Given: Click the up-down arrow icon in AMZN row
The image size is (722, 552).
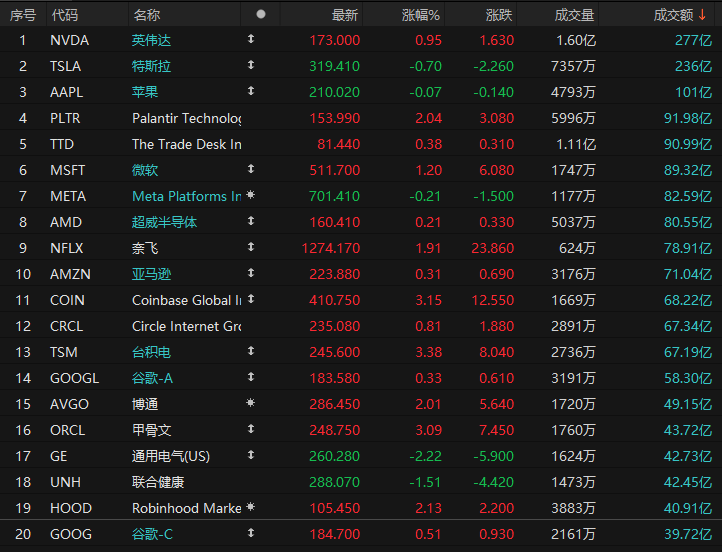Looking at the screenshot, I should coord(251,273).
